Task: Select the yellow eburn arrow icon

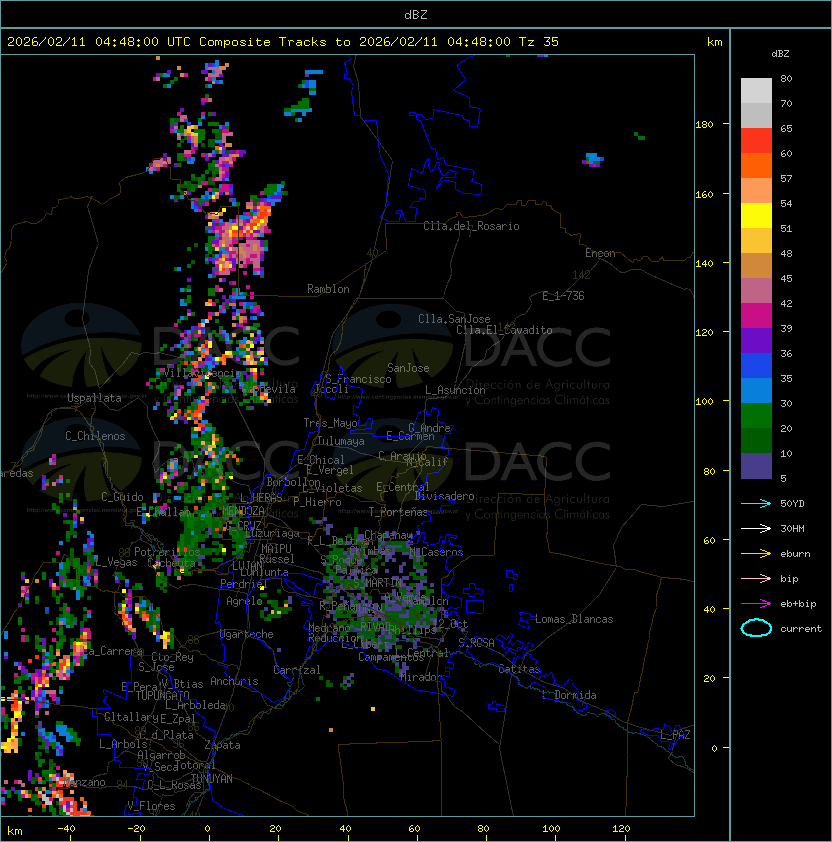Action: [756, 554]
